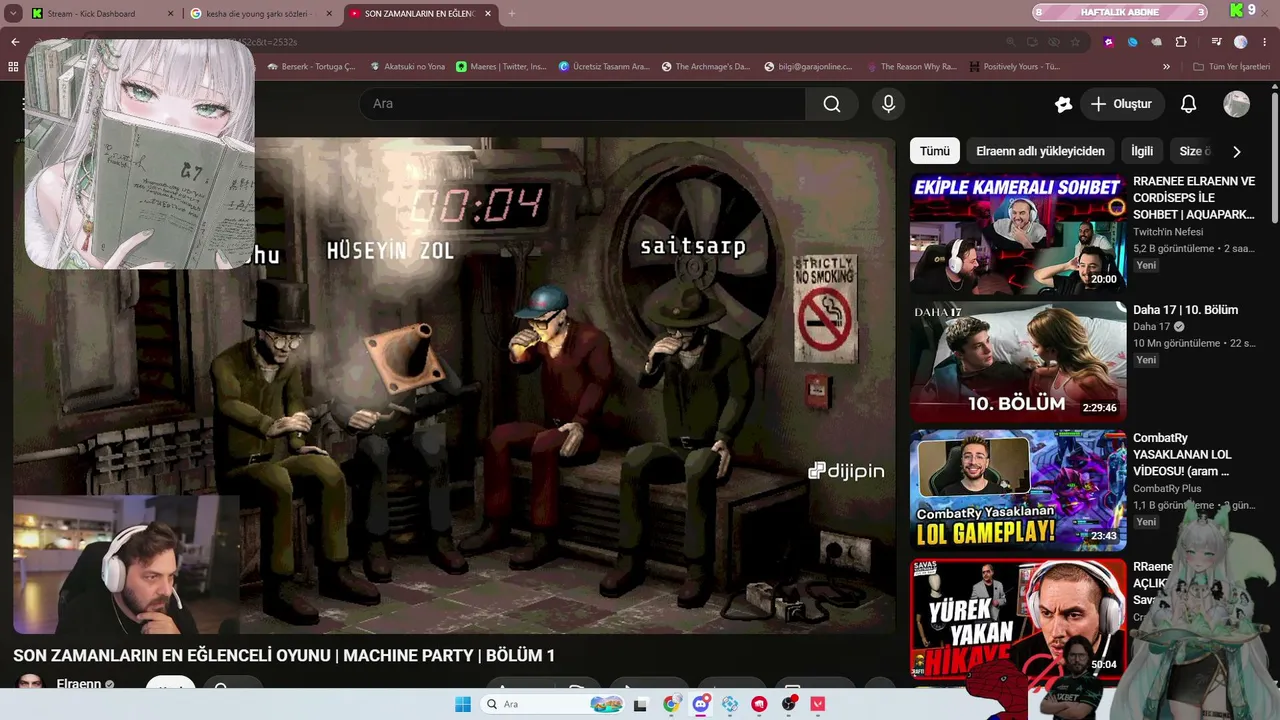The width and height of the screenshot is (1280, 720).
Task: Expand the bookmarks overflow chevron
Action: 1166,67
